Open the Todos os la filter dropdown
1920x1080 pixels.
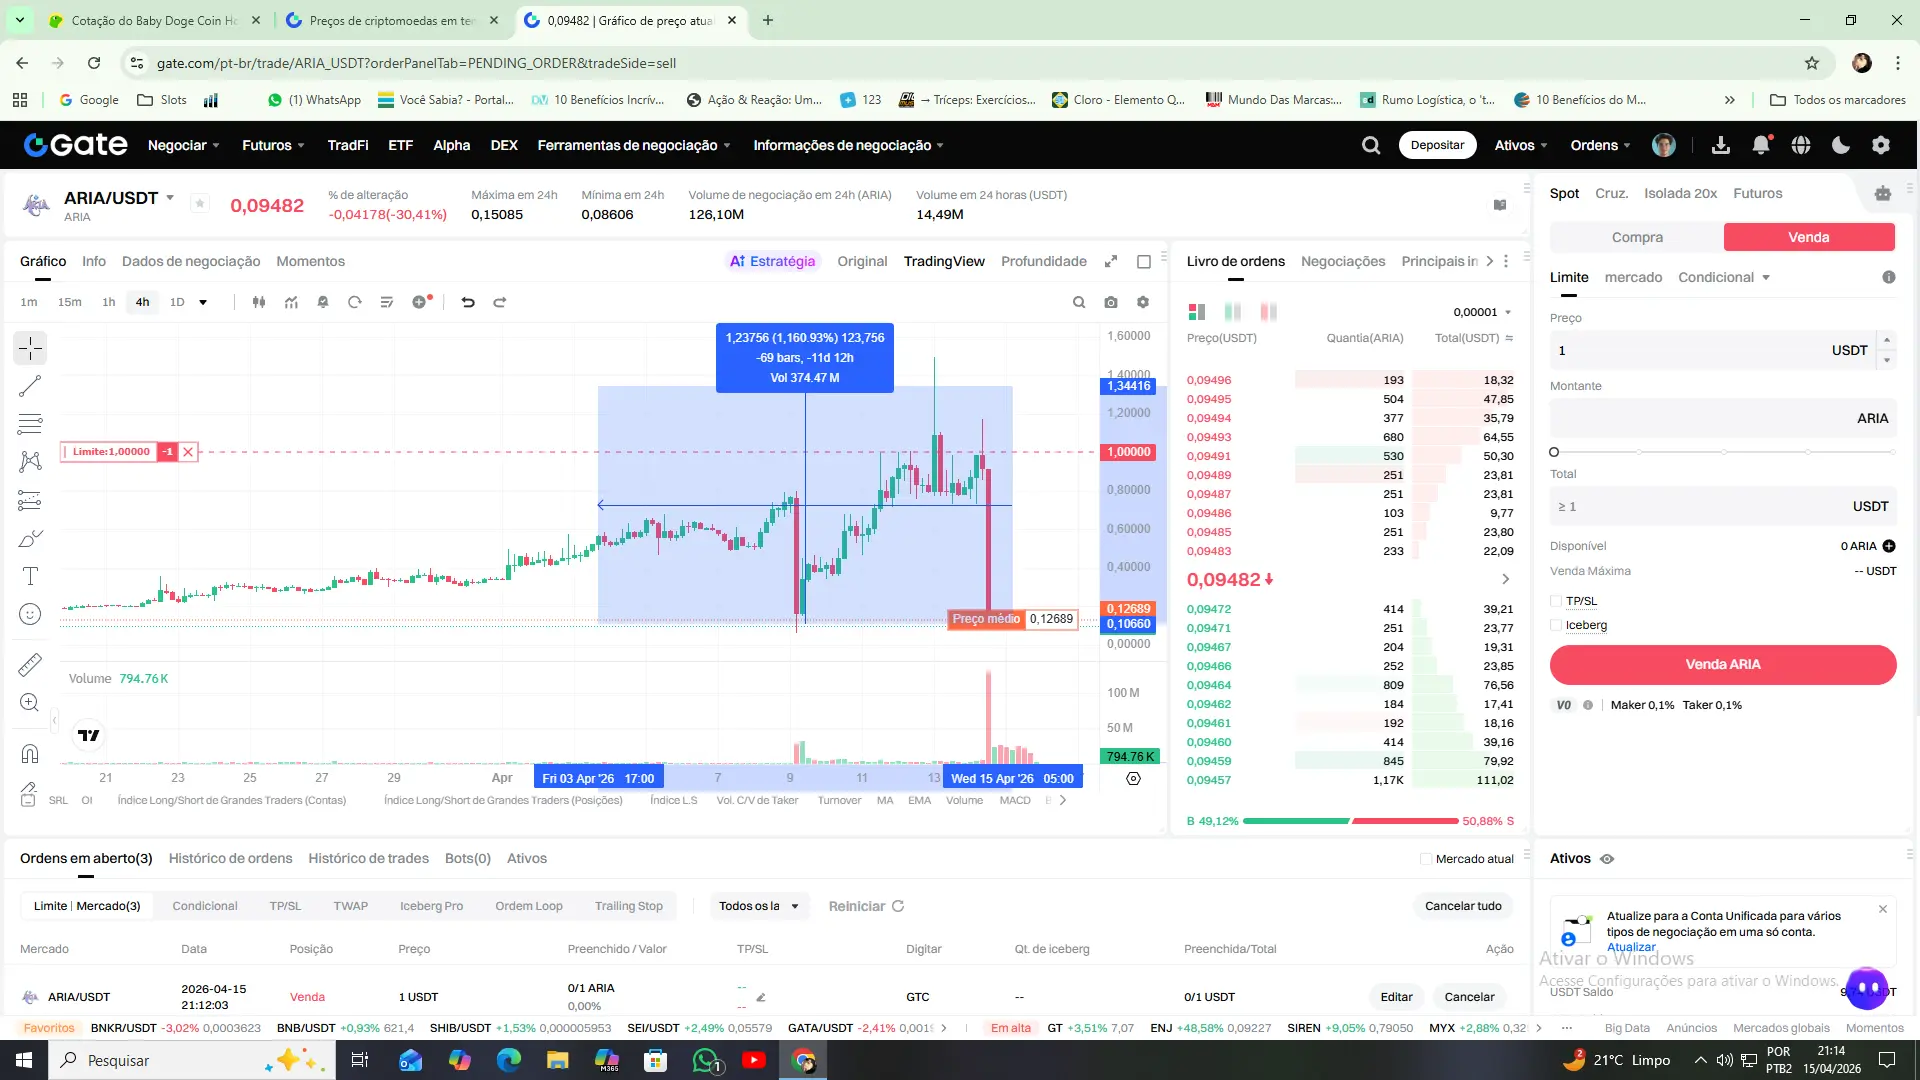(759, 906)
